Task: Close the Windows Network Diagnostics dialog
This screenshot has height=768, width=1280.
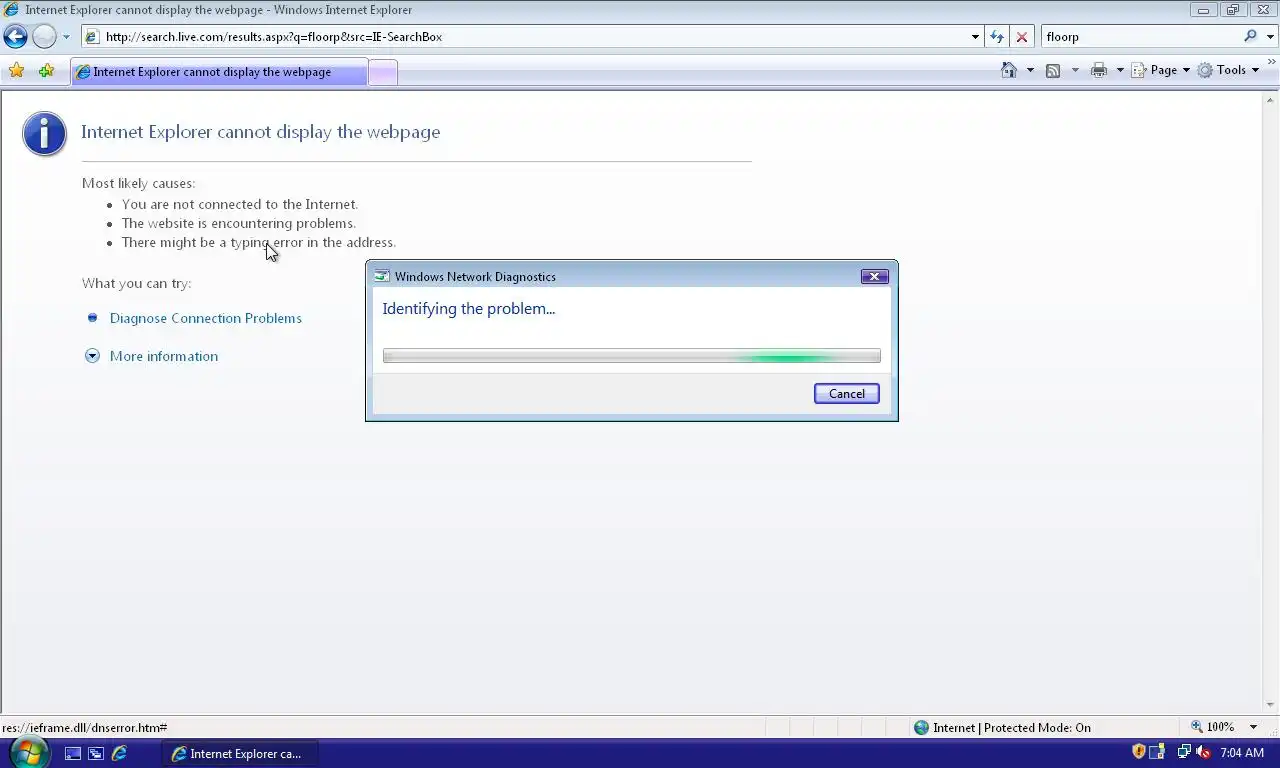Action: (x=874, y=276)
